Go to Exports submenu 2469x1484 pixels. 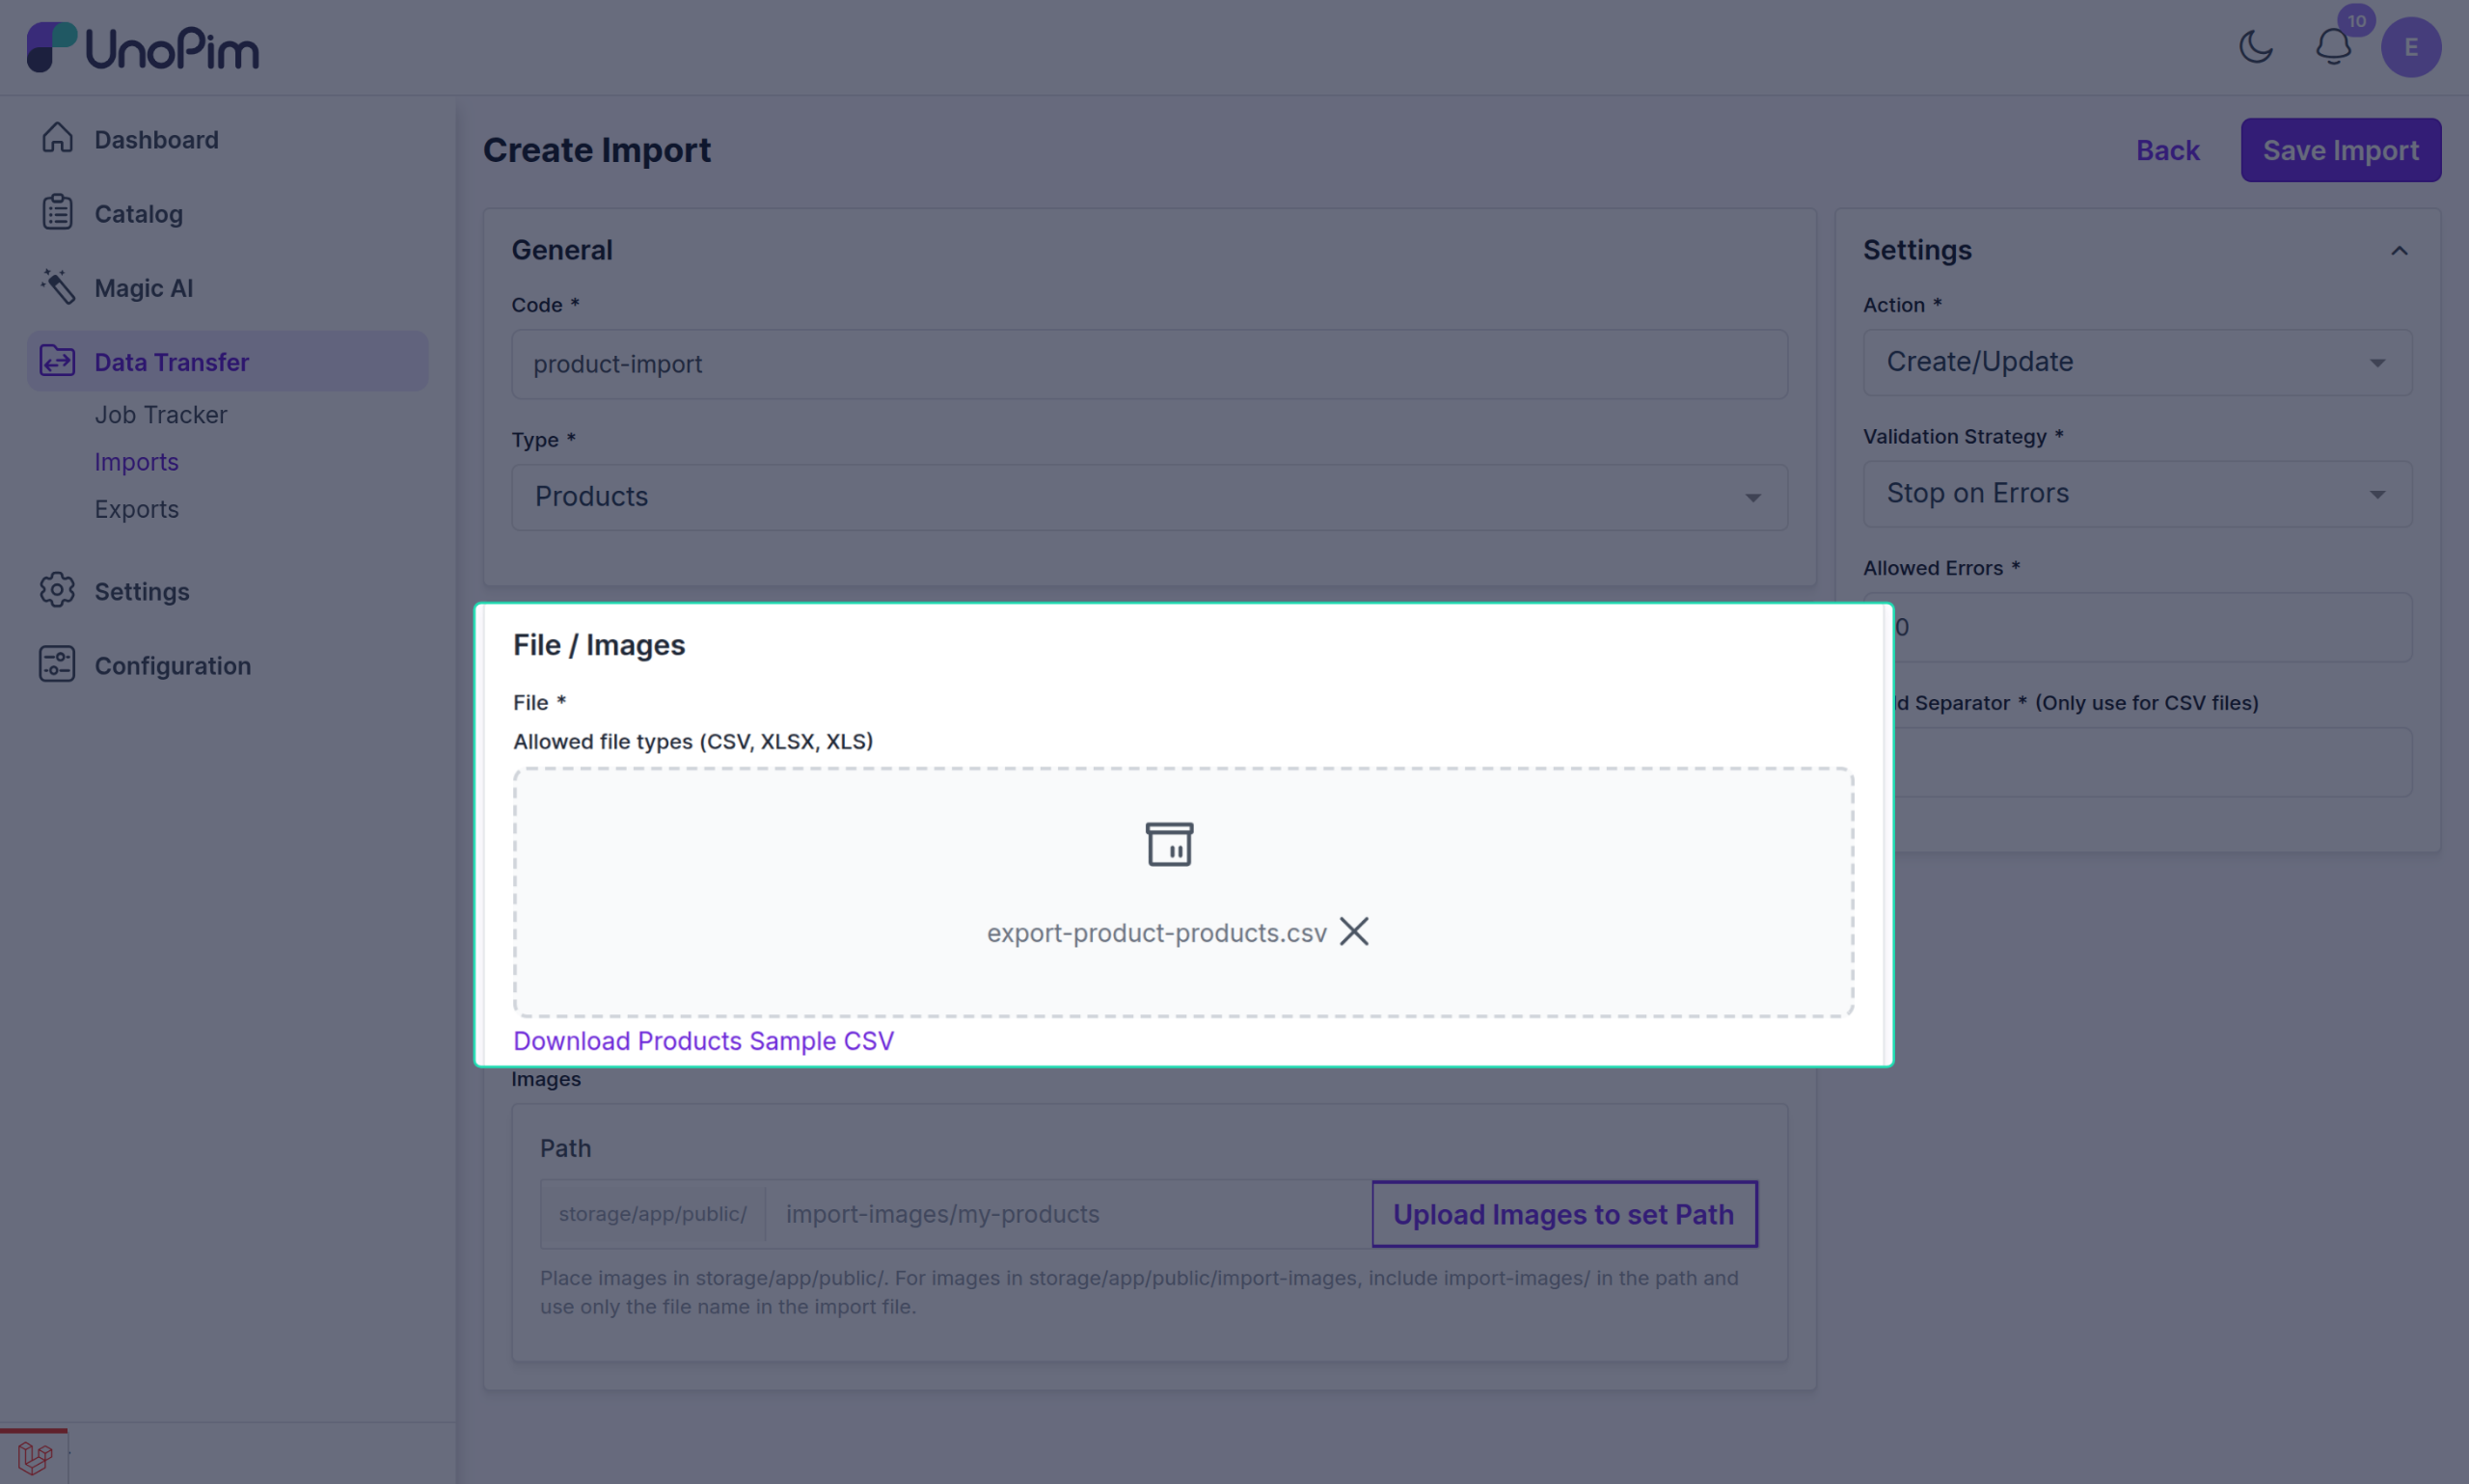tap(136, 508)
